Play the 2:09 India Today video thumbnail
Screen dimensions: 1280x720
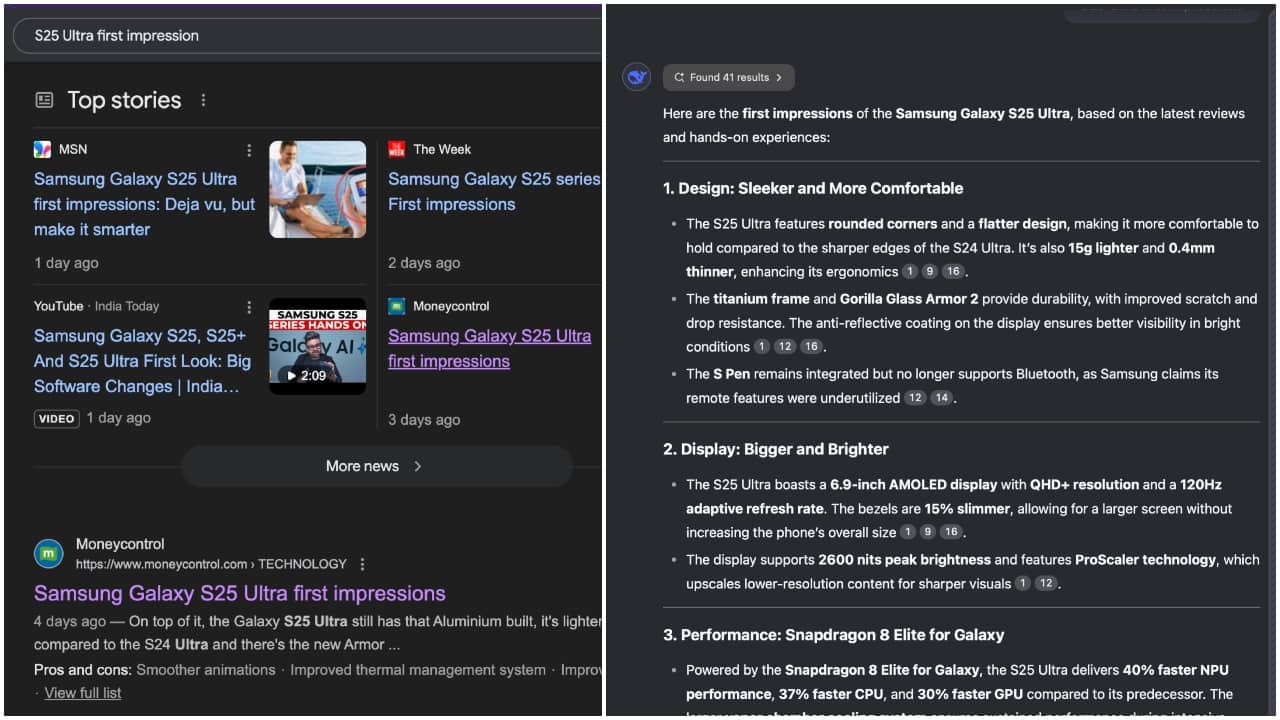[x=318, y=346]
